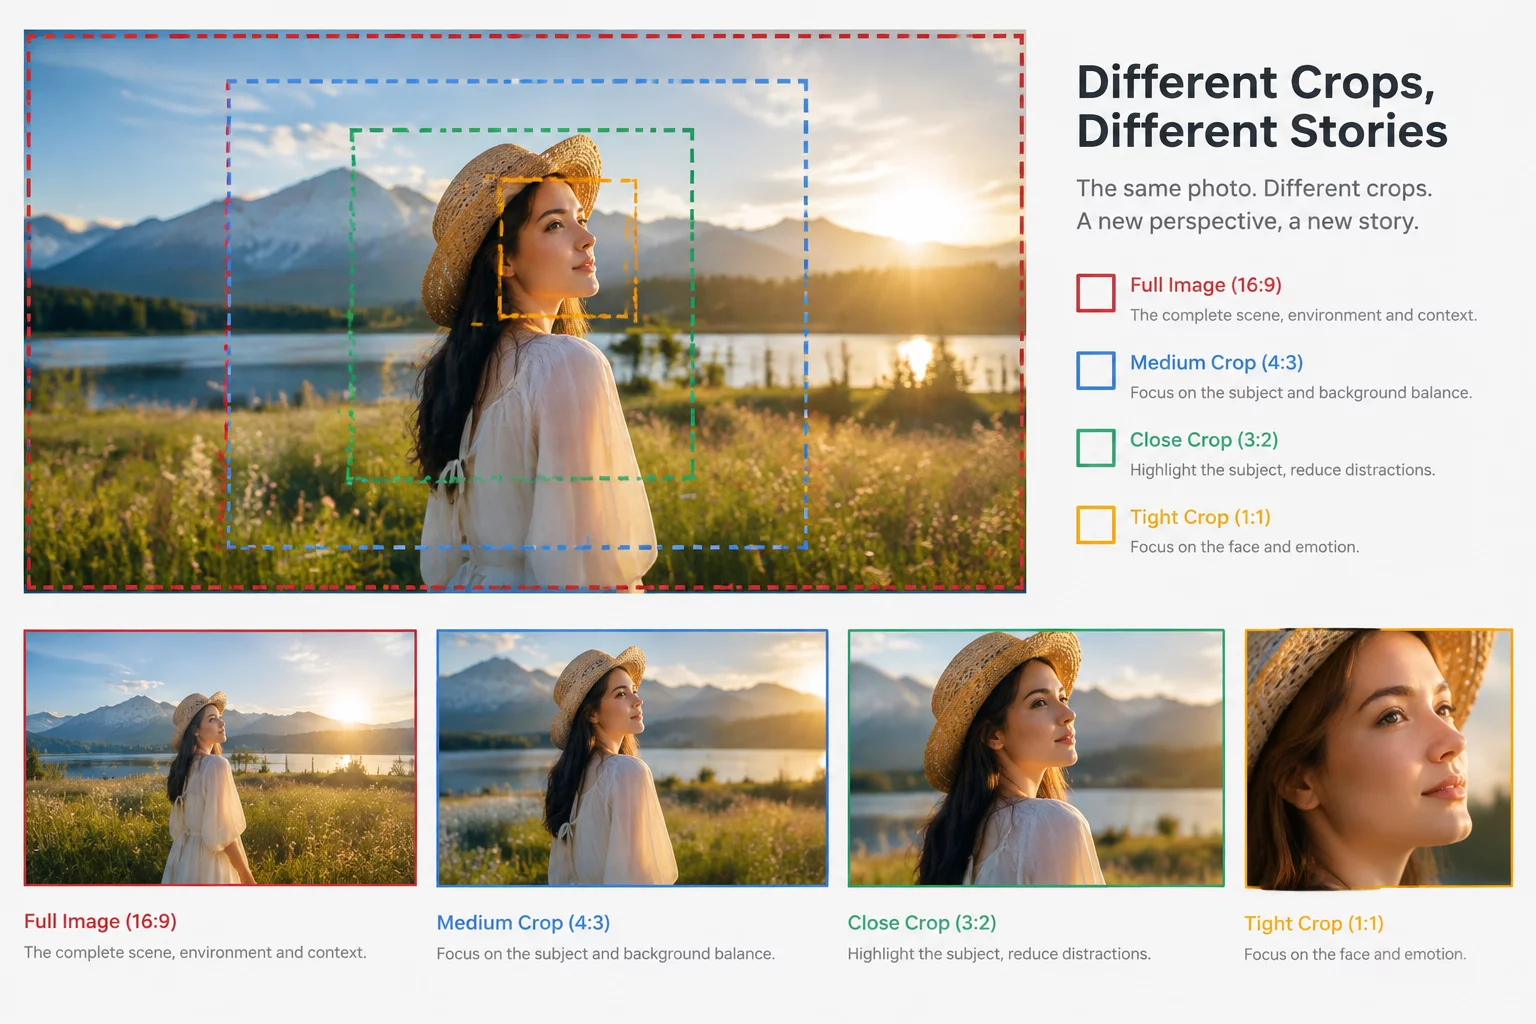Open the Tight Crop (1:1) face thumbnail
This screenshot has width=1536, height=1024.
(1378, 758)
